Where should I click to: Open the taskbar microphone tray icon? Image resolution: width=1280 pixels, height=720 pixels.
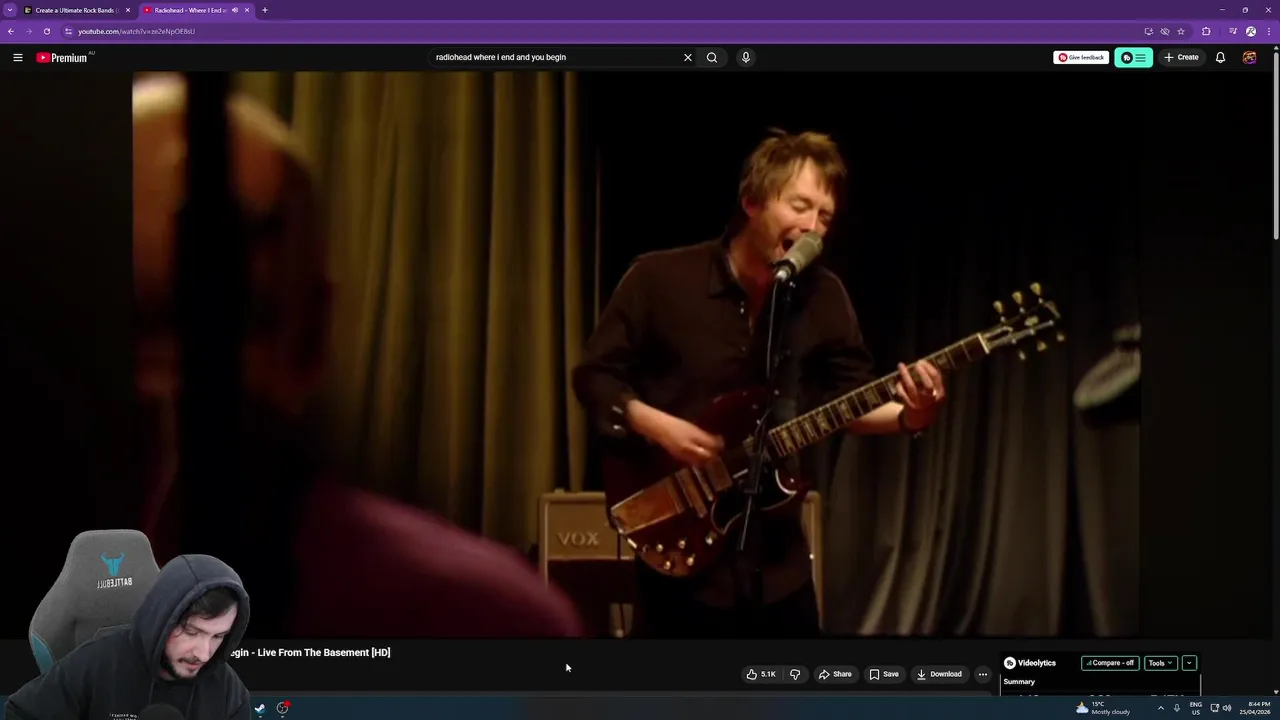[x=1177, y=708]
